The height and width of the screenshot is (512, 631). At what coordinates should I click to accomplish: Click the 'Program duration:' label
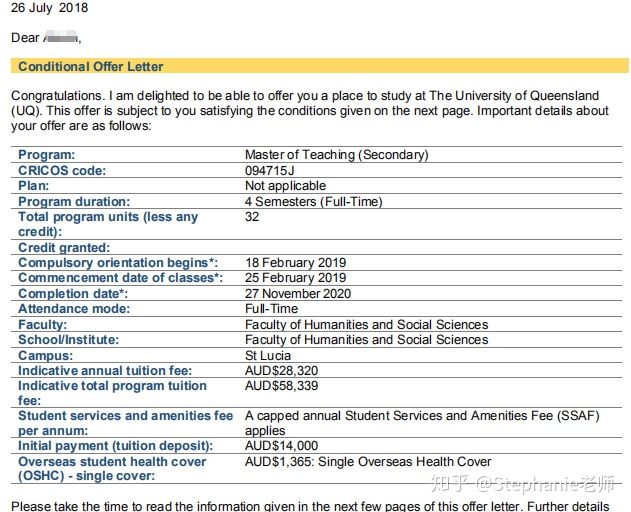(x=74, y=202)
